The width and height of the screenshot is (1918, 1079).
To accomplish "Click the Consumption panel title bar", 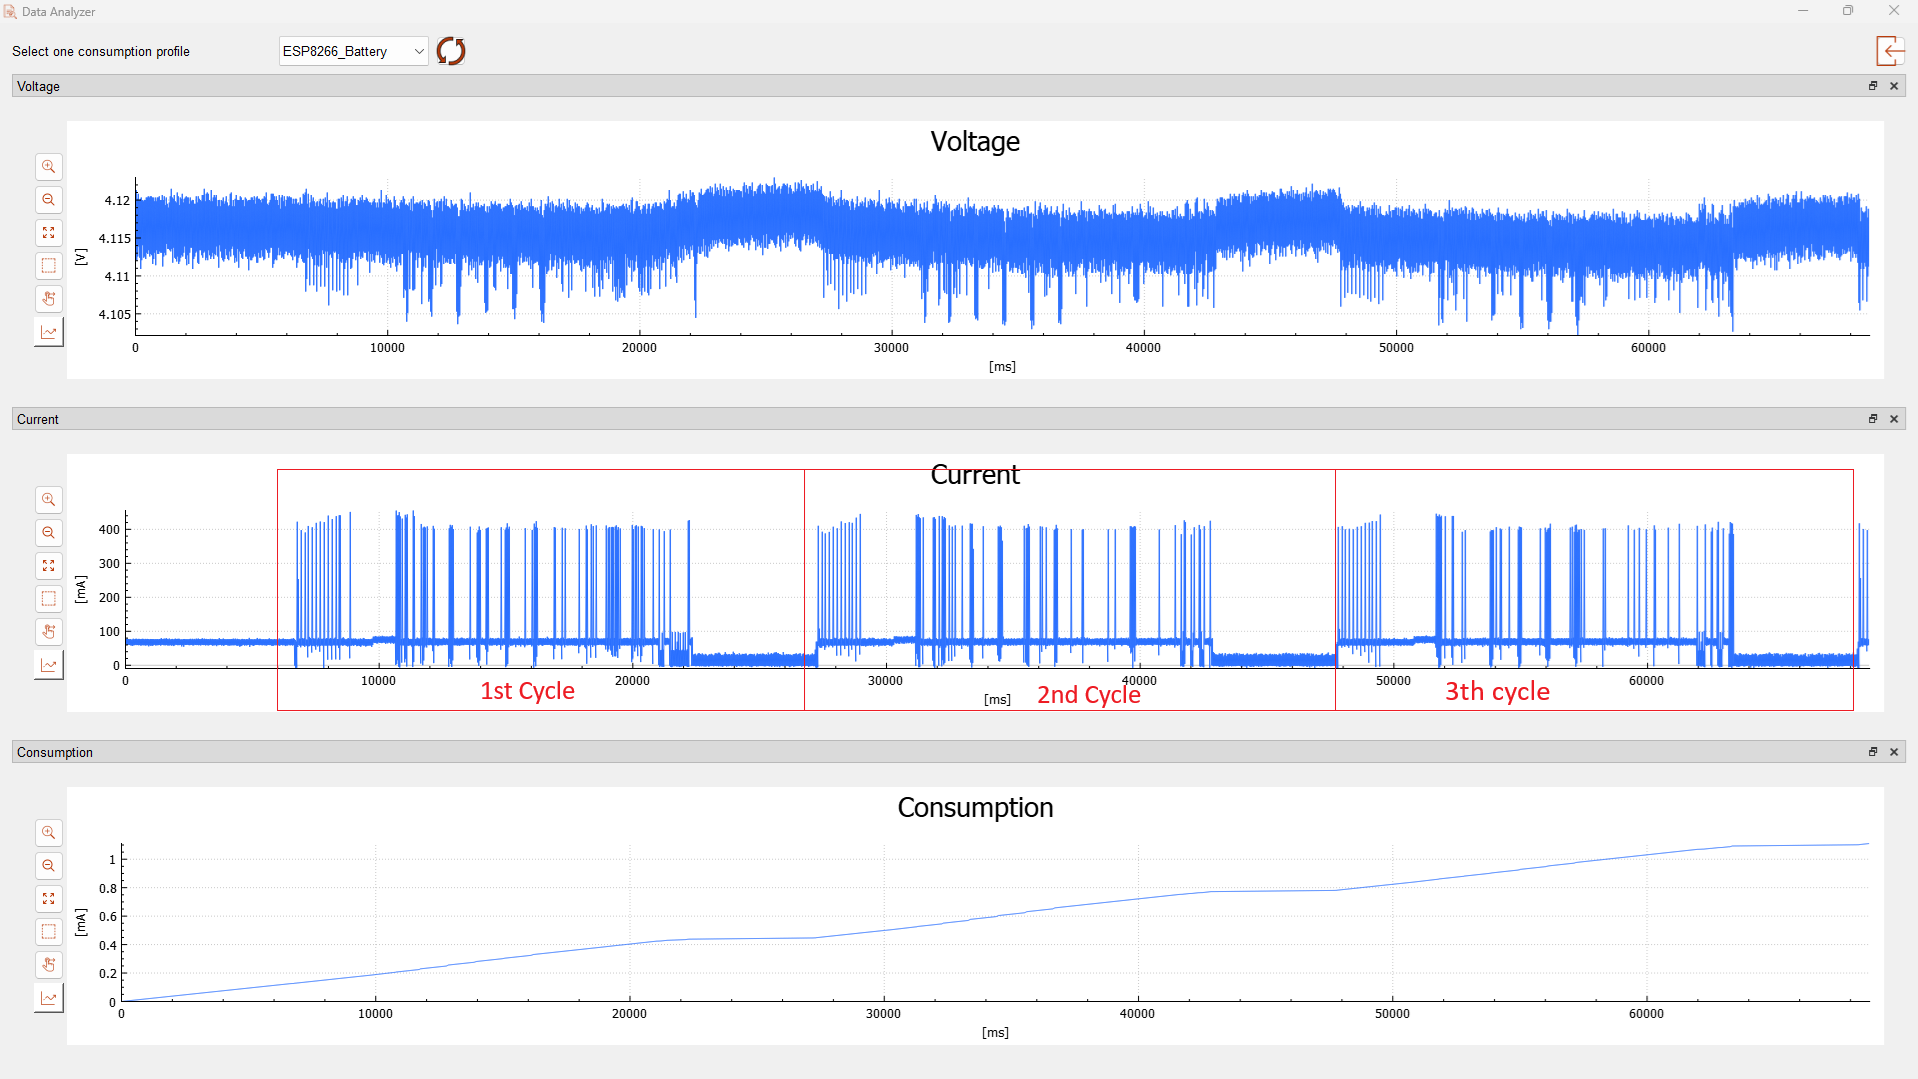I will click(x=900, y=752).
